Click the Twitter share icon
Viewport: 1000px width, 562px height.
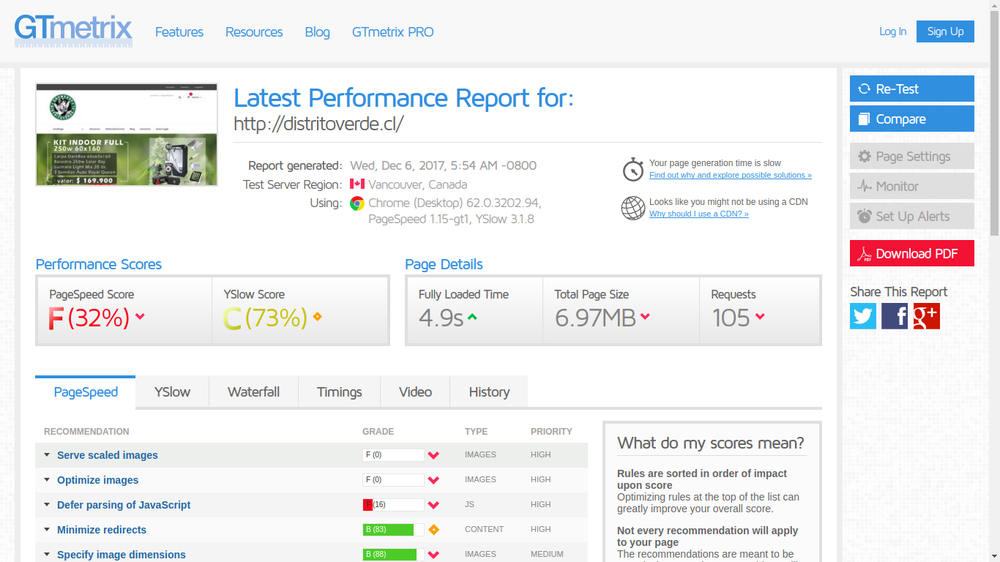[x=863, y=316]
